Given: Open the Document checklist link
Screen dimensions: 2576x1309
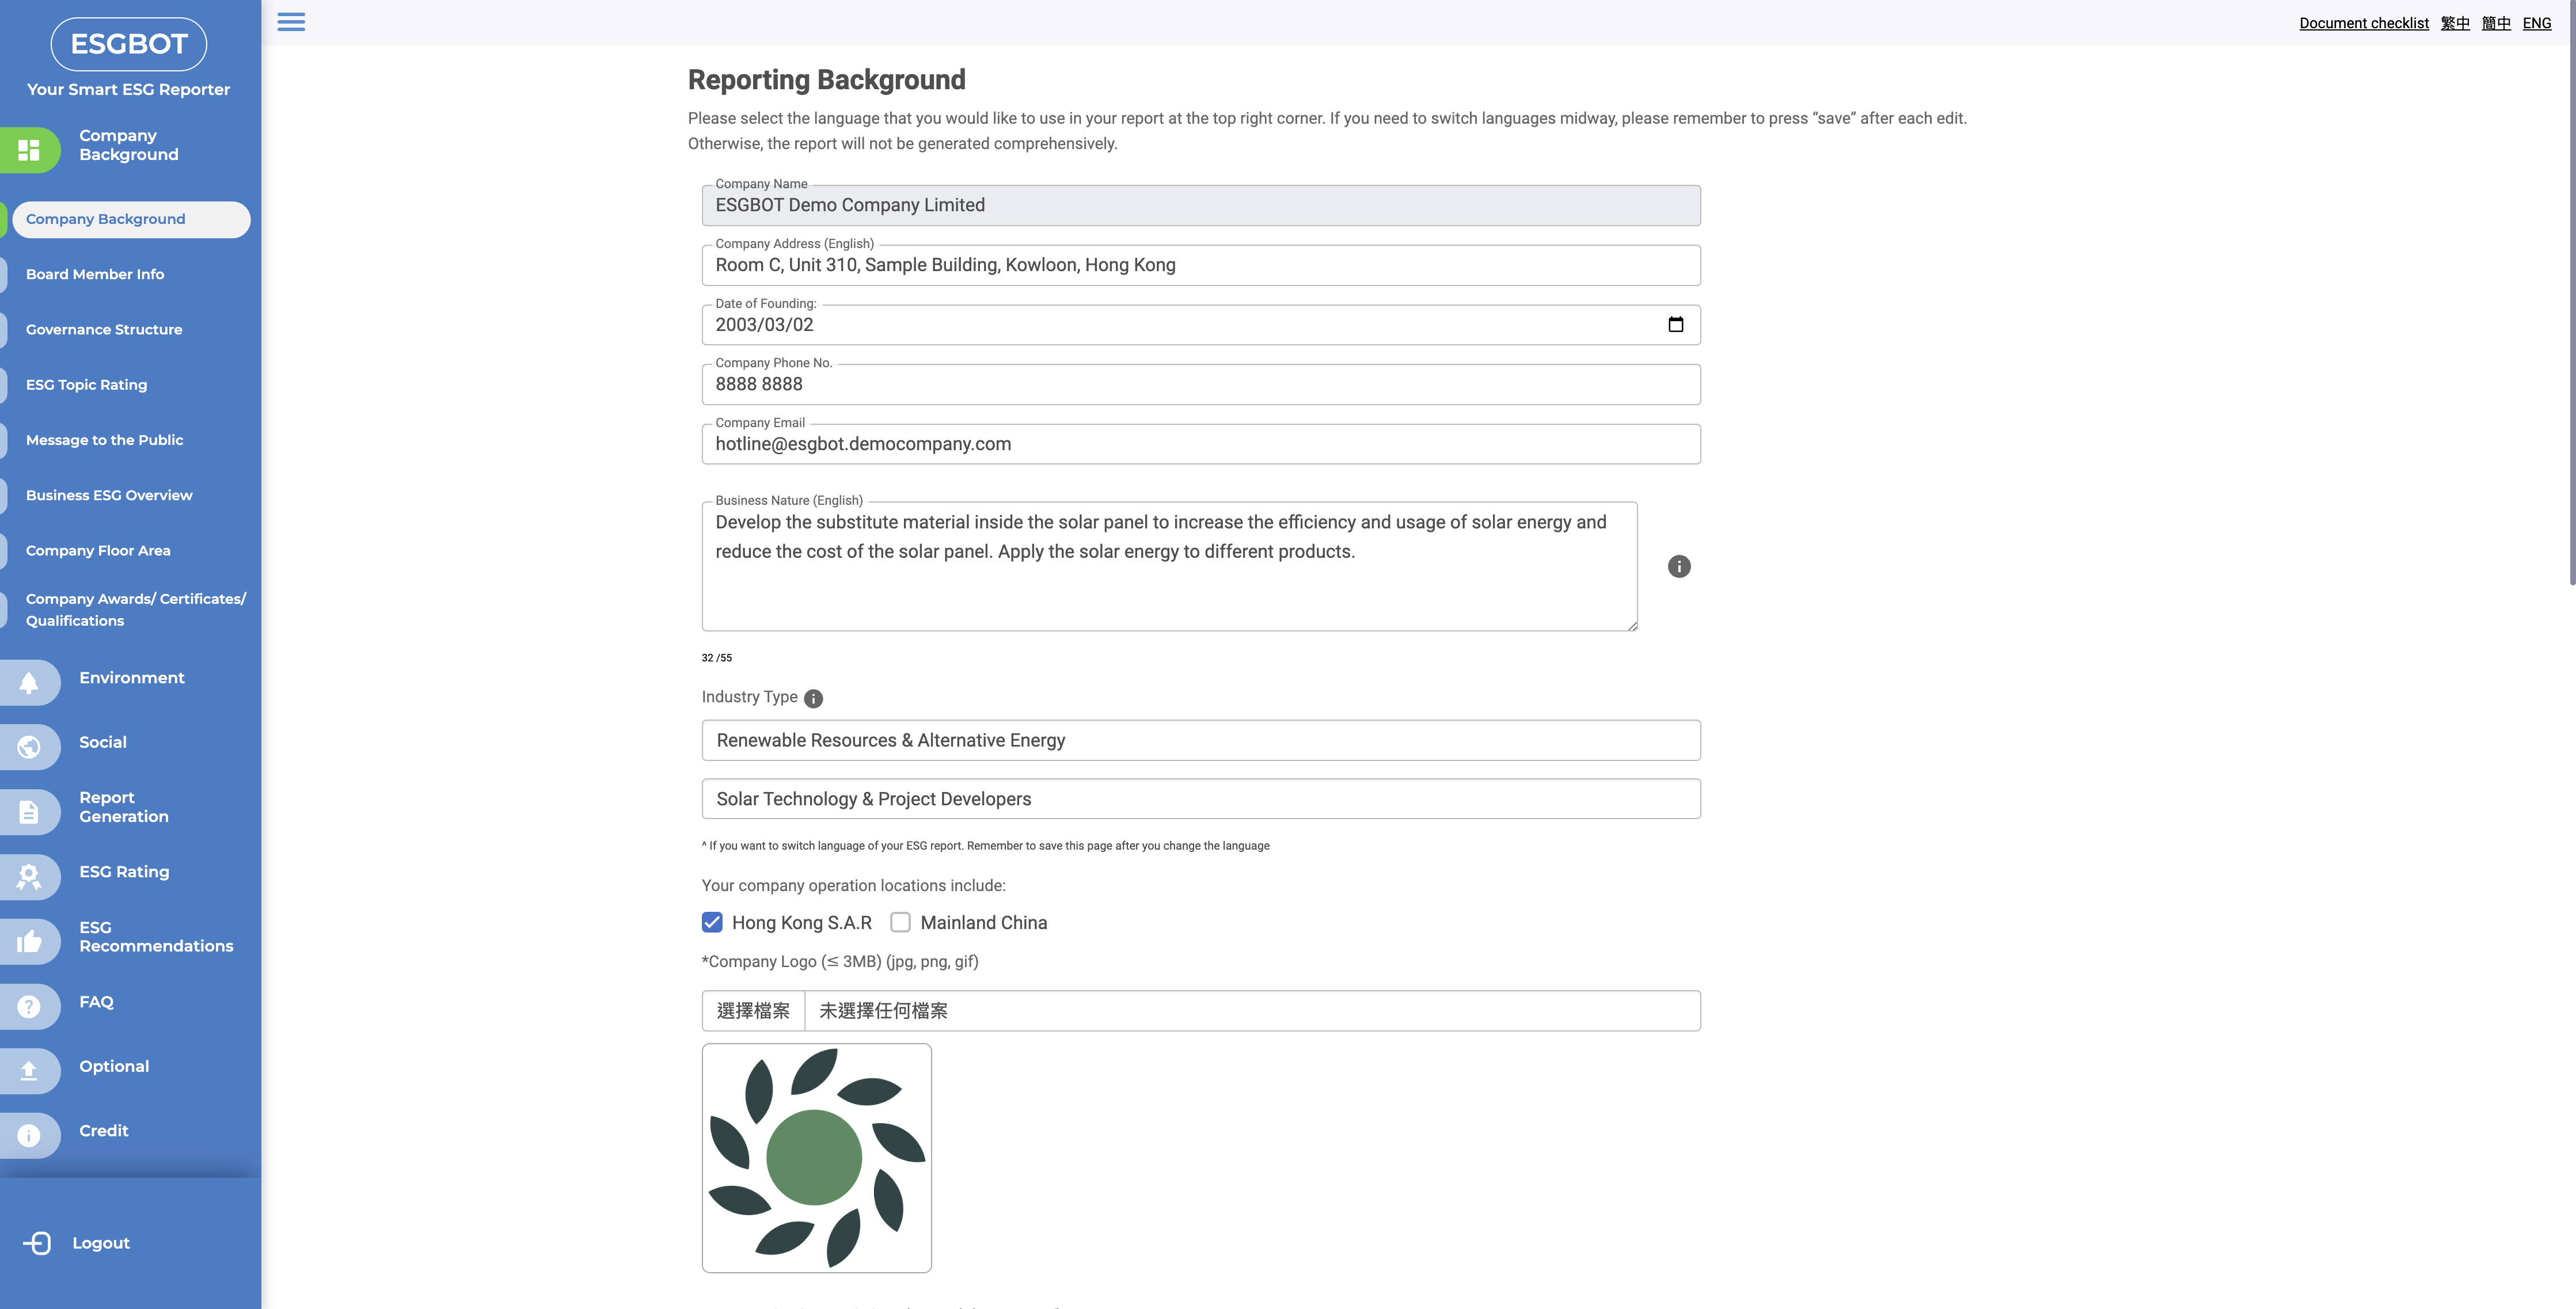Looking at the screenshot, I should [2363, 23].
